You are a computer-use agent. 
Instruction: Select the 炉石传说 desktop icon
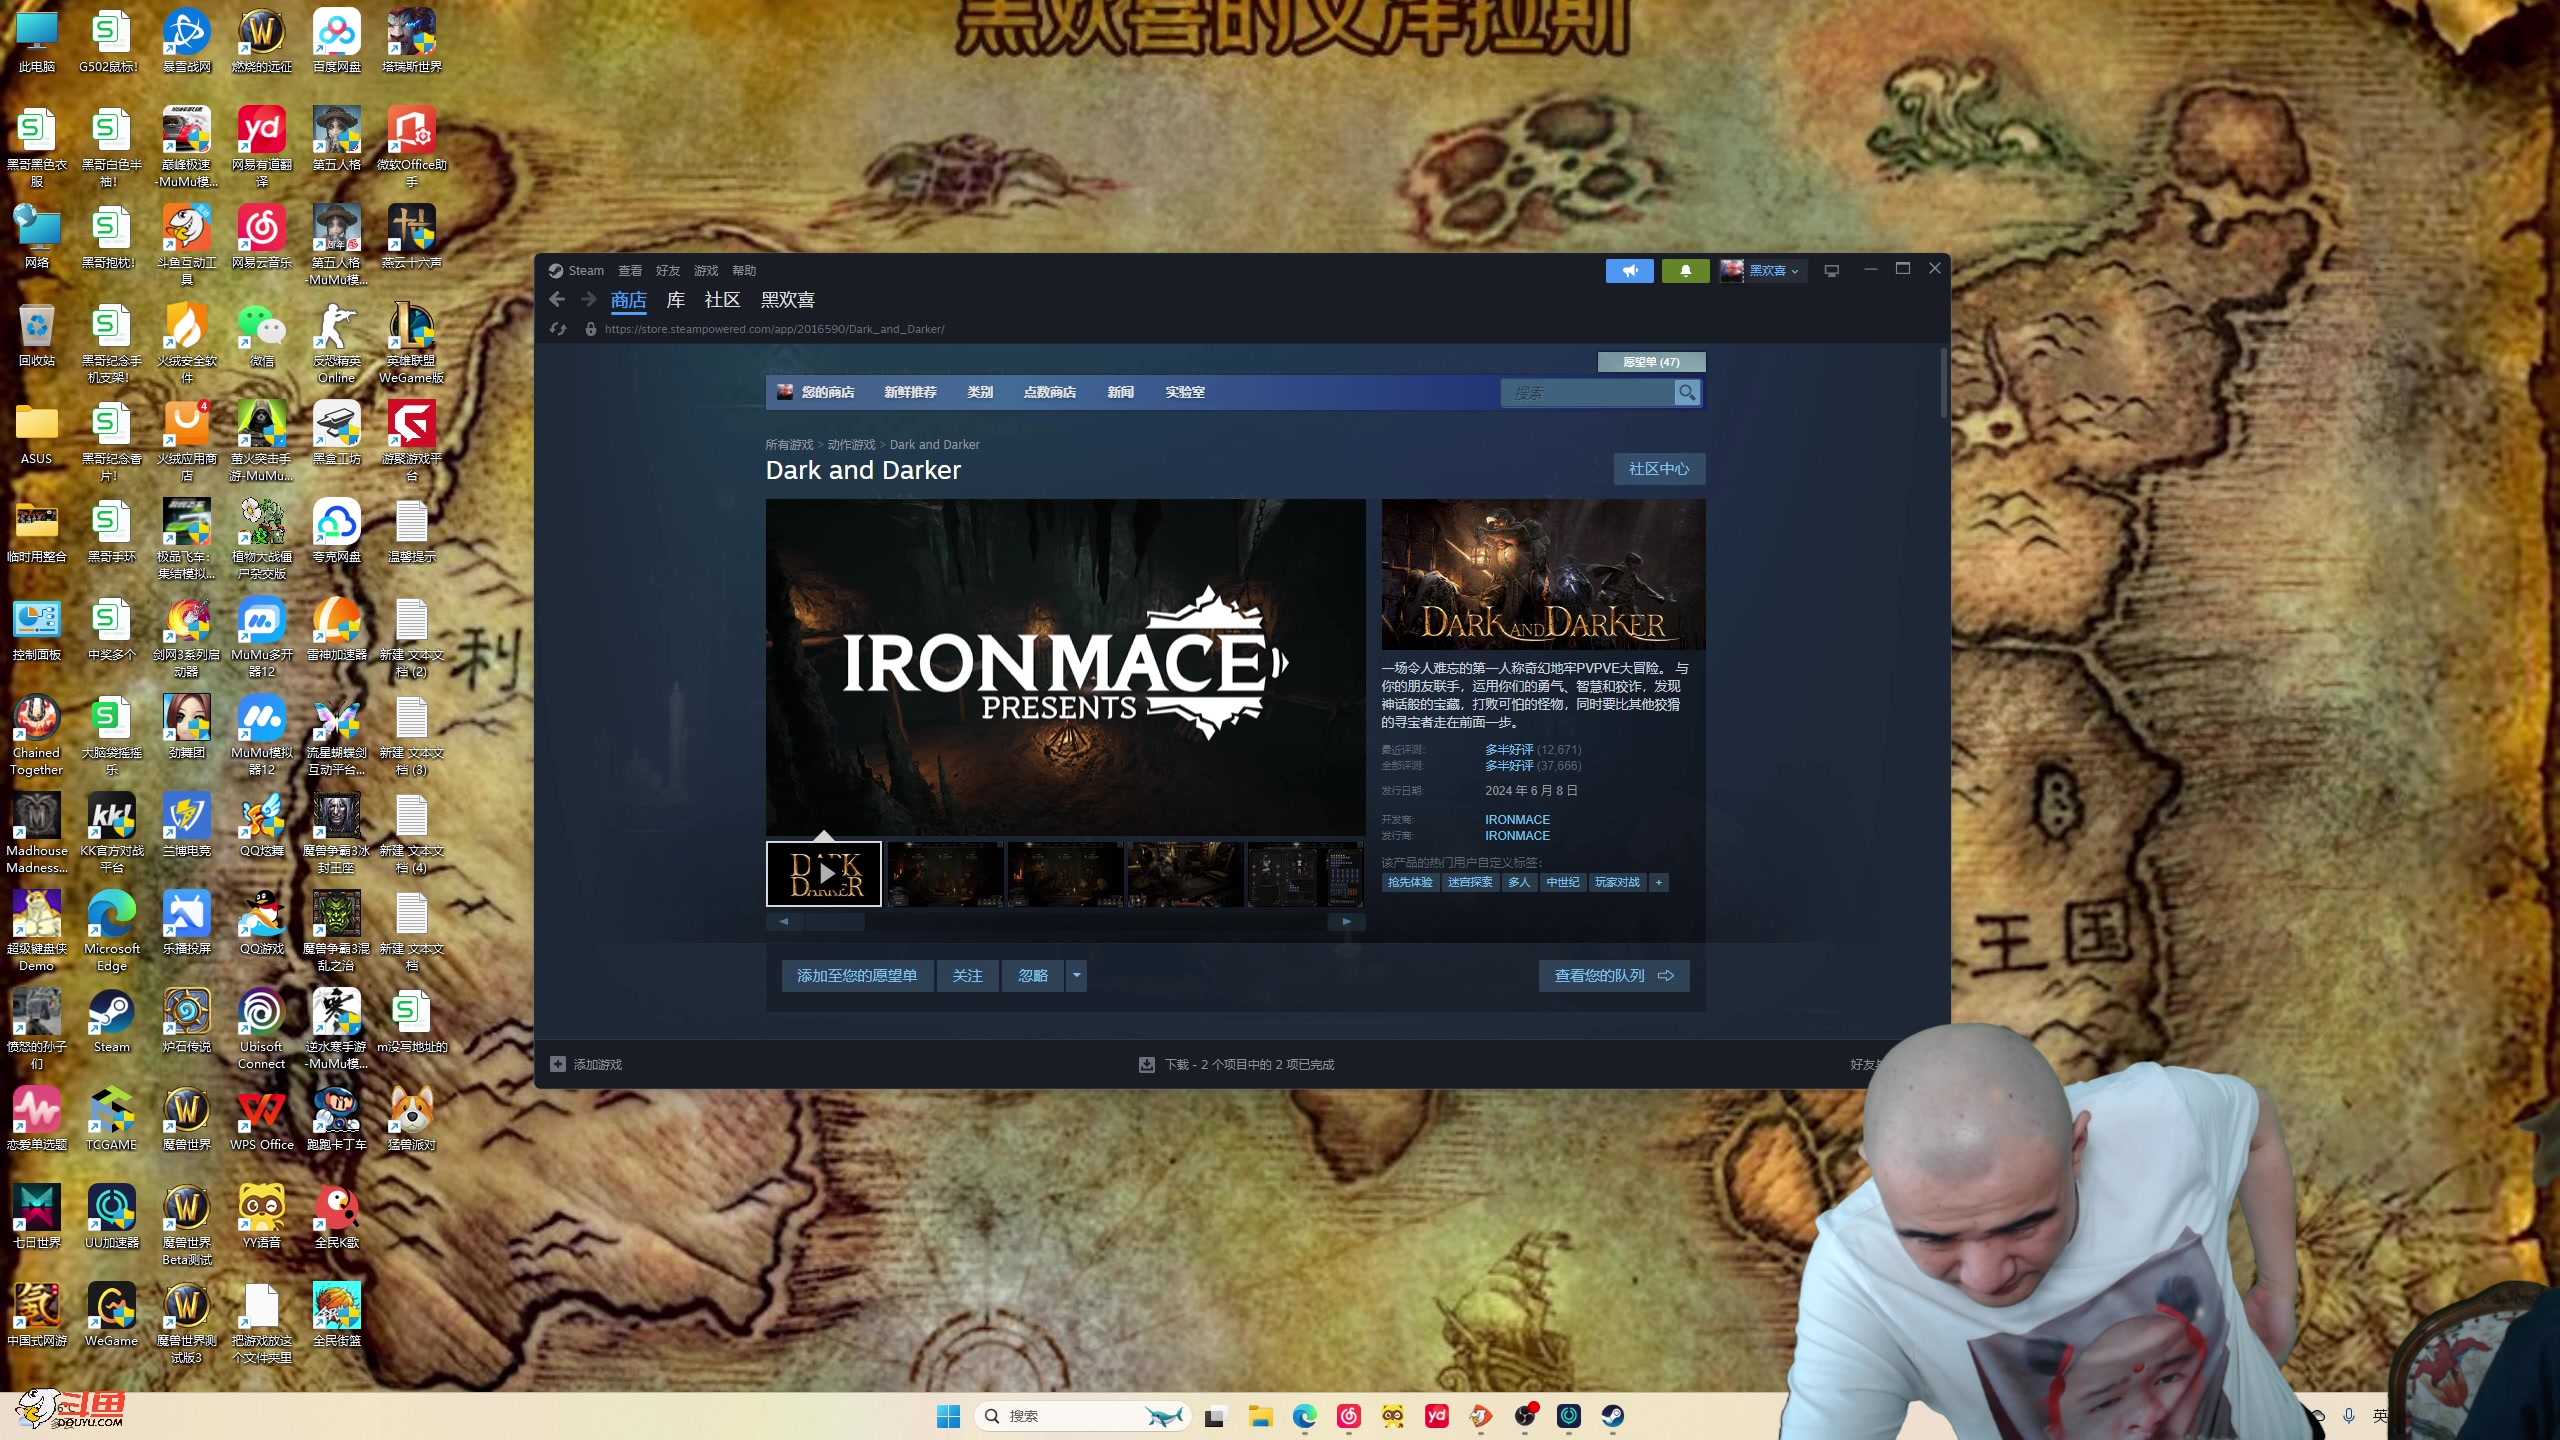[187, 1021]
